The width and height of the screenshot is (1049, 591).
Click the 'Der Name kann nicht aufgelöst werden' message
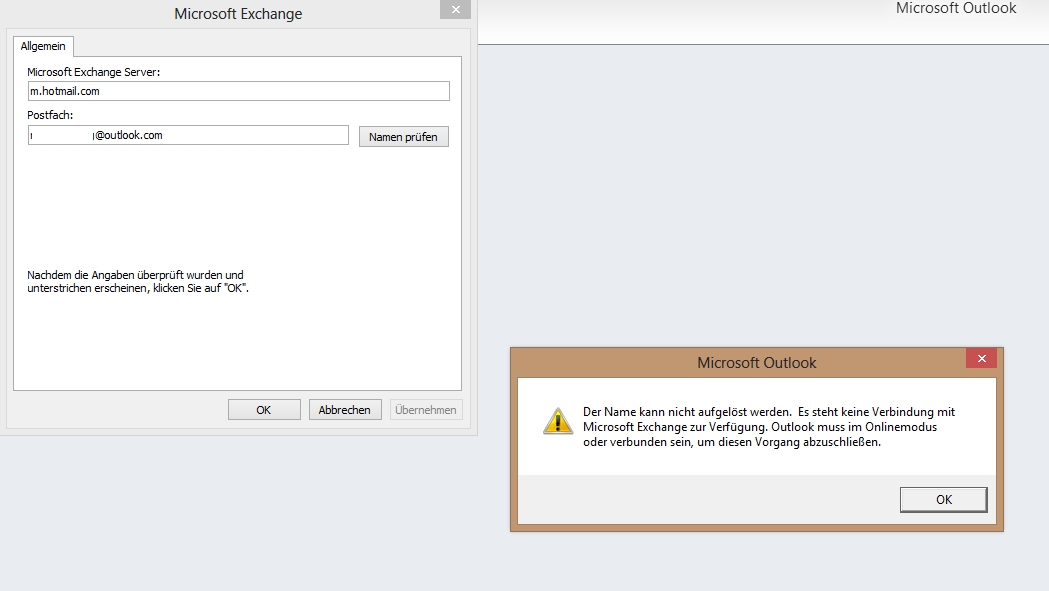tap(769, 427)
